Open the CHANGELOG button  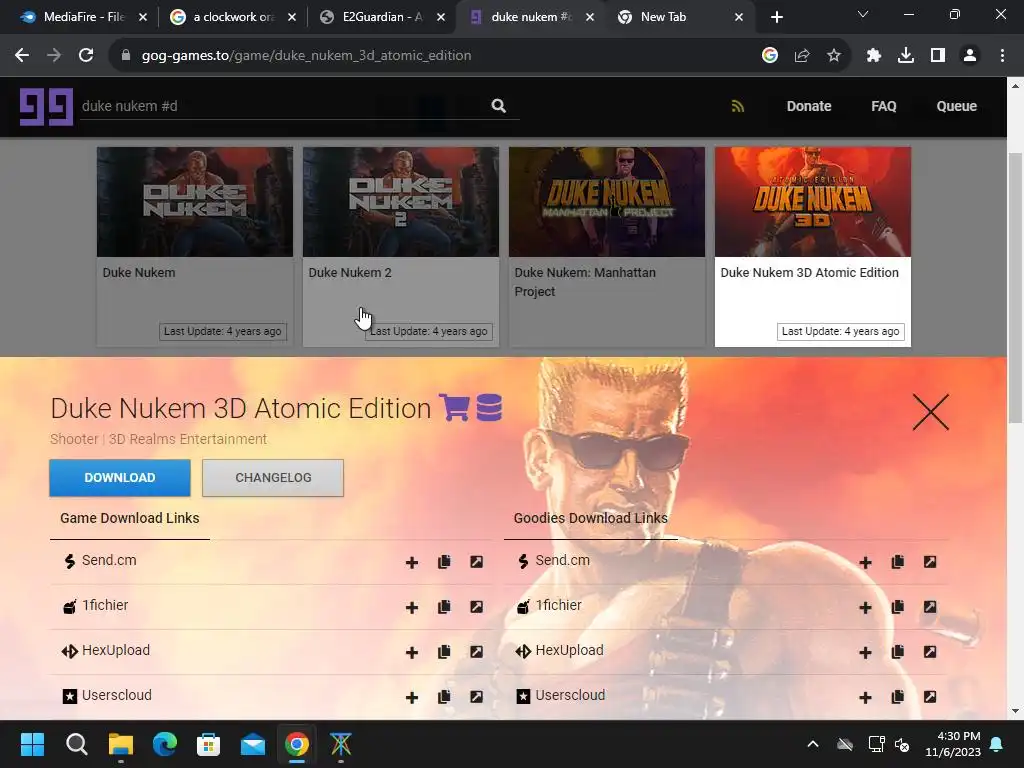(273, 477)
